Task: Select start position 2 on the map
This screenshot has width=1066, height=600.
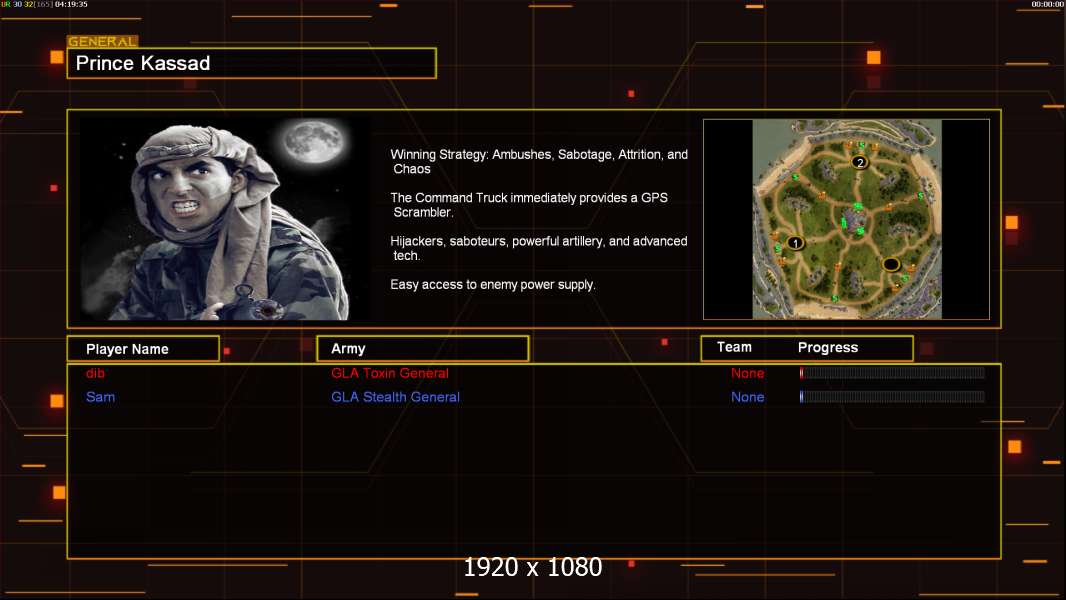Action: (x=860, y=162)
